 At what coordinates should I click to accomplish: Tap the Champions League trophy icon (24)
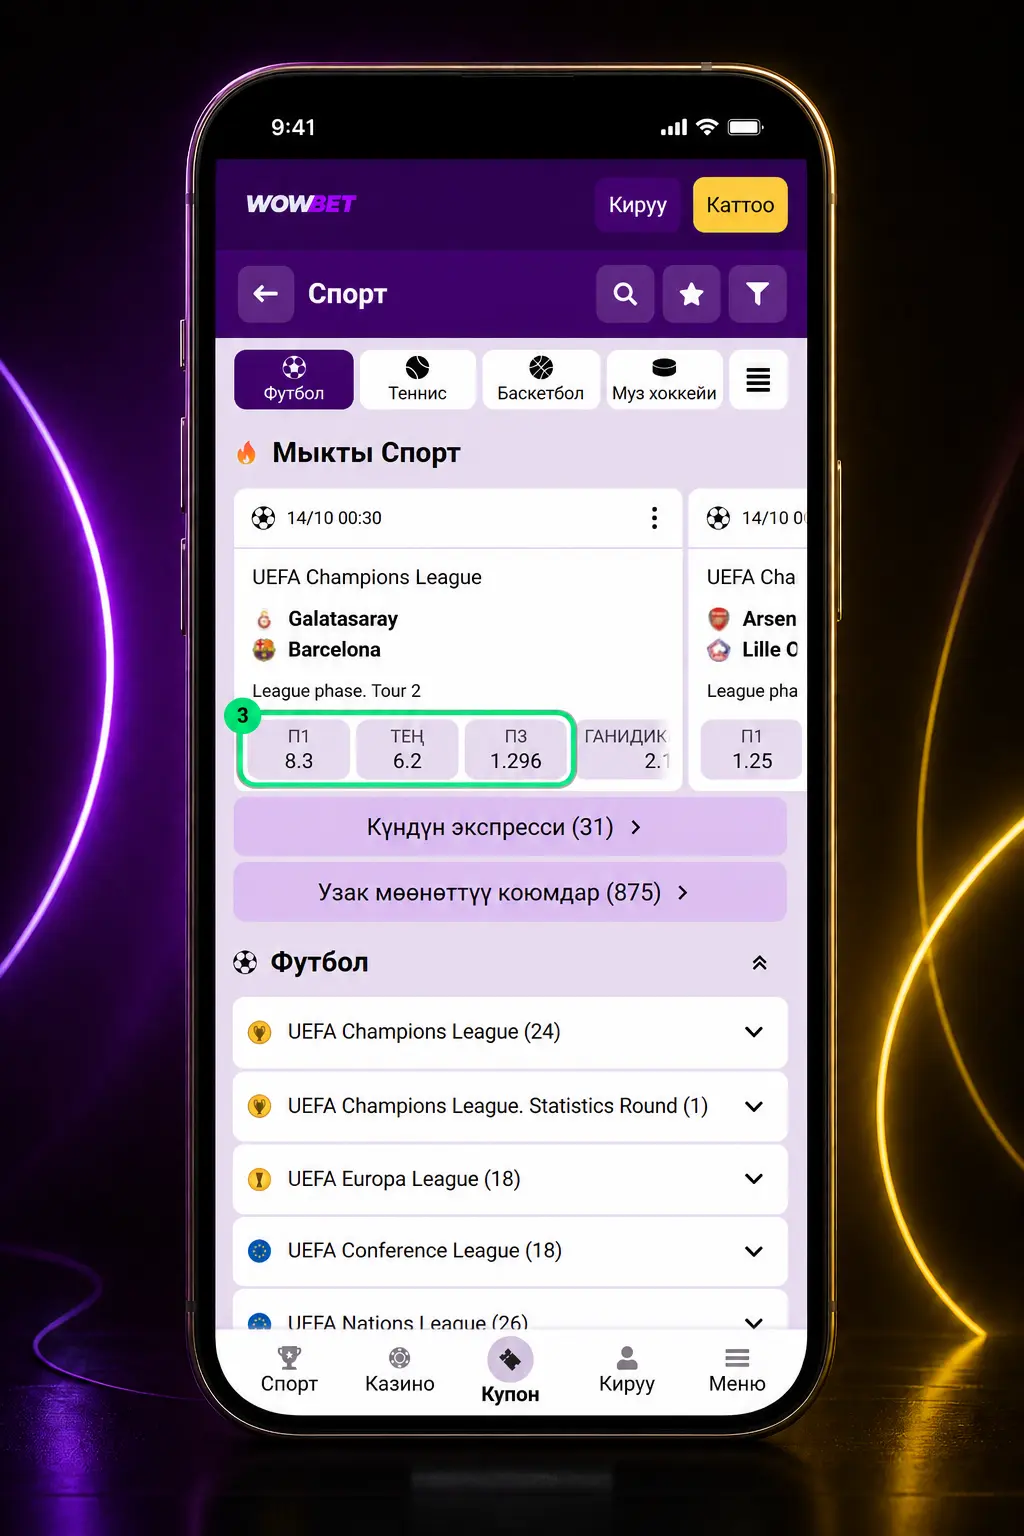260,1032
